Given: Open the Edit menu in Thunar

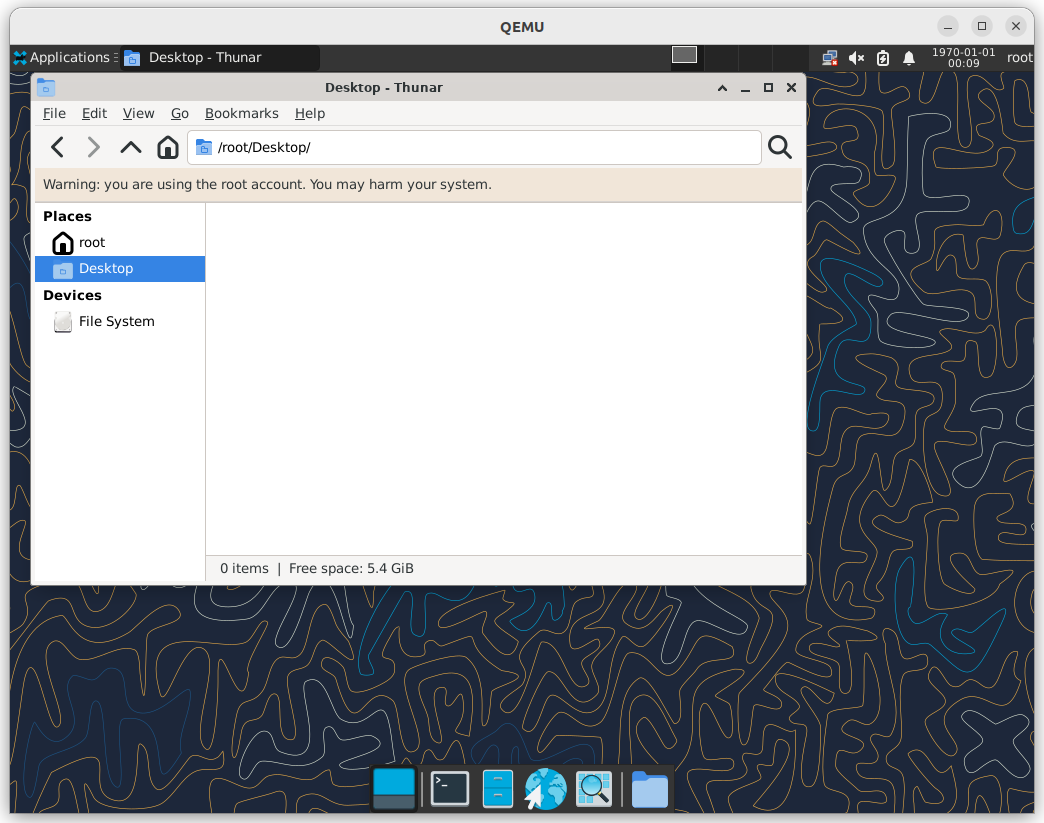Looking at the screenshot, I should [94, 113].
